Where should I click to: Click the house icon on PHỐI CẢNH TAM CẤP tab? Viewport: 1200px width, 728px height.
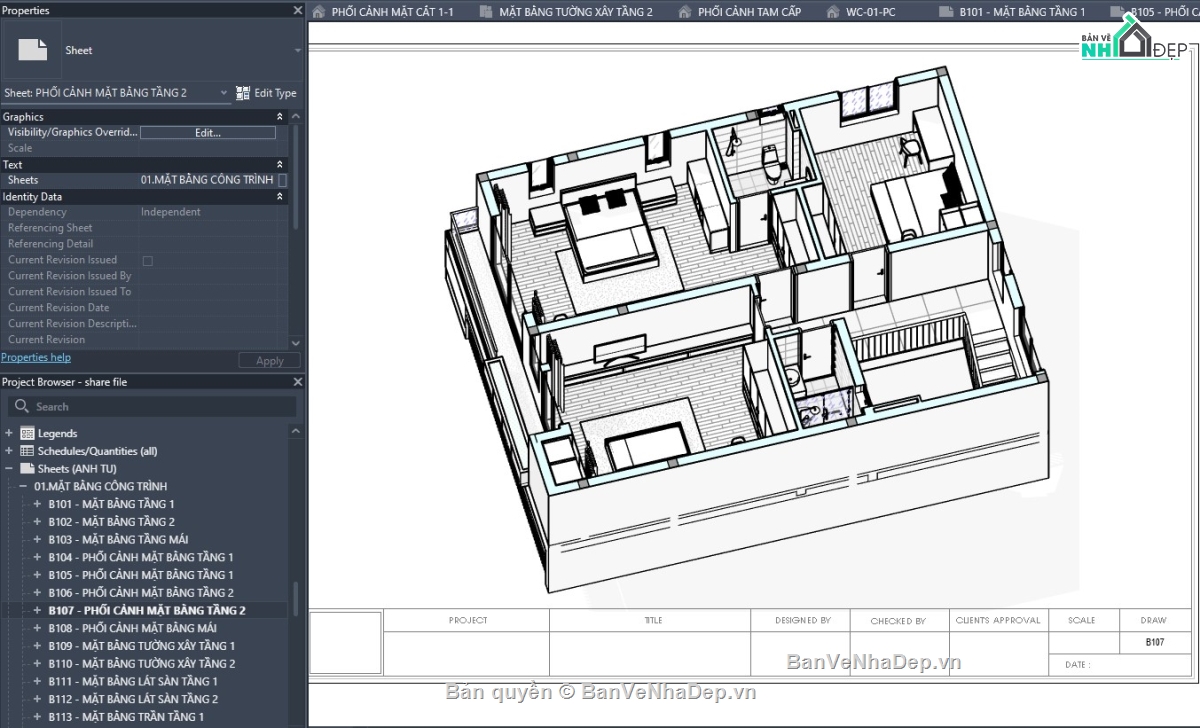click(x=685, y=12)
